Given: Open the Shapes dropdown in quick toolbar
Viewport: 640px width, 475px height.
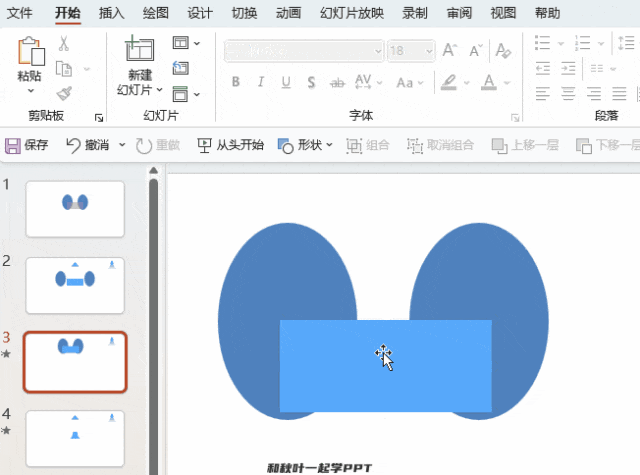Looking at the screenshot, I should 305,145.
